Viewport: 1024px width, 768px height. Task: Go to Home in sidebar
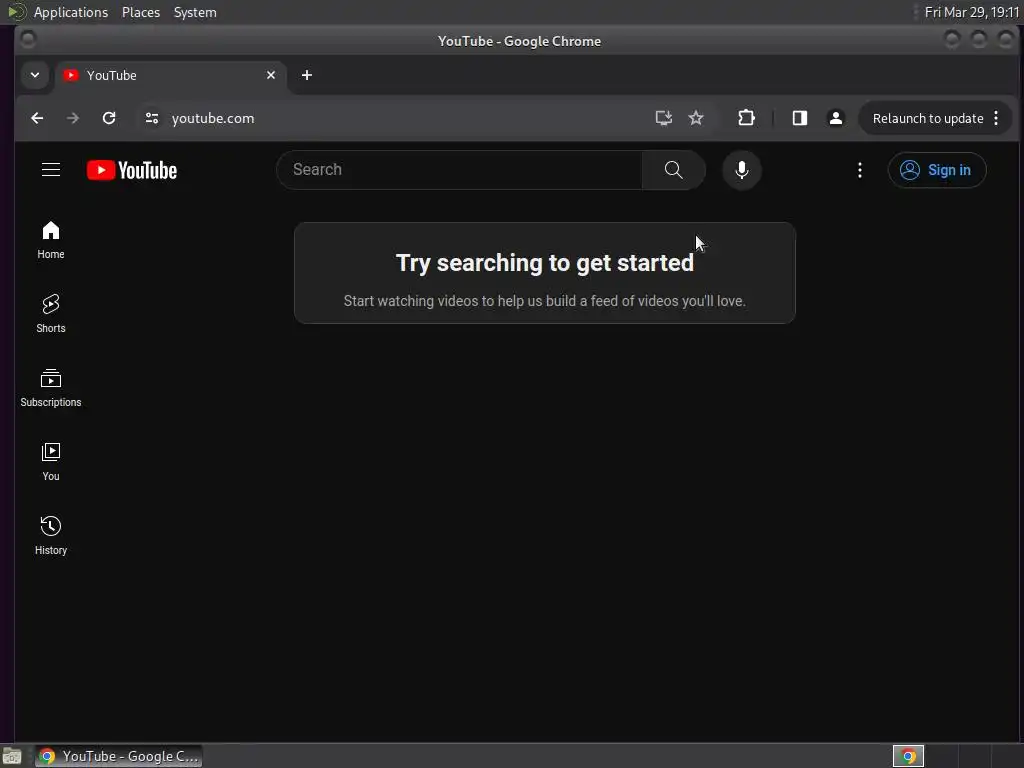[x=51, y=240]
